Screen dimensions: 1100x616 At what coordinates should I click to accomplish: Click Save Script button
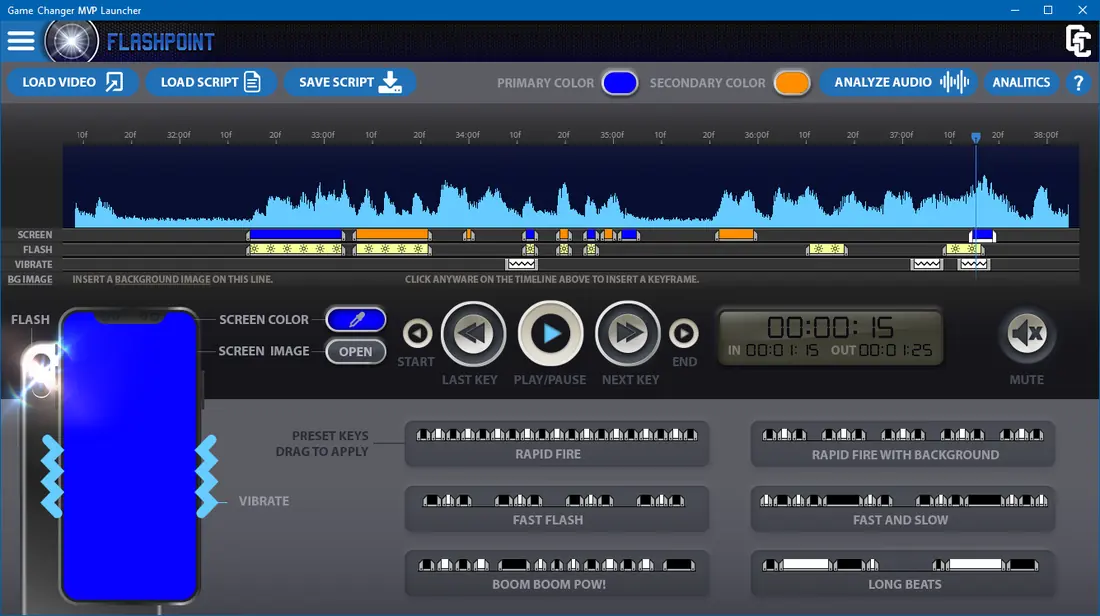tap(349, 82)
